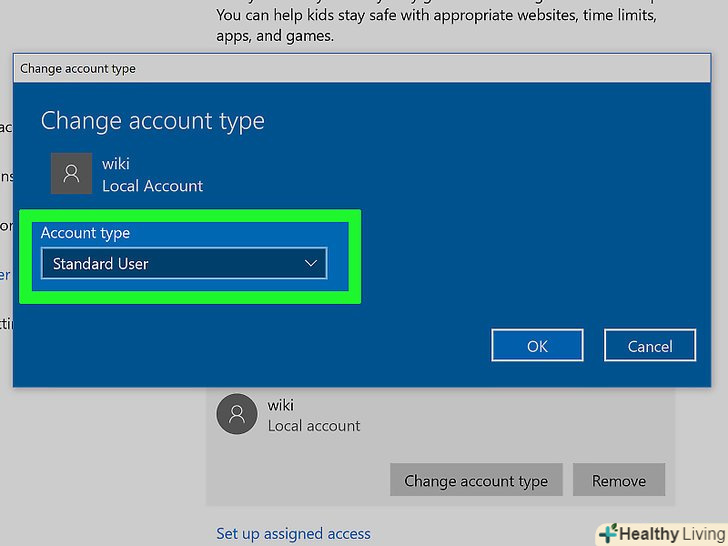Open the Set up assigned access link
Image resolution: width=728 pixels, height=546 pixels.
point(293,534)
